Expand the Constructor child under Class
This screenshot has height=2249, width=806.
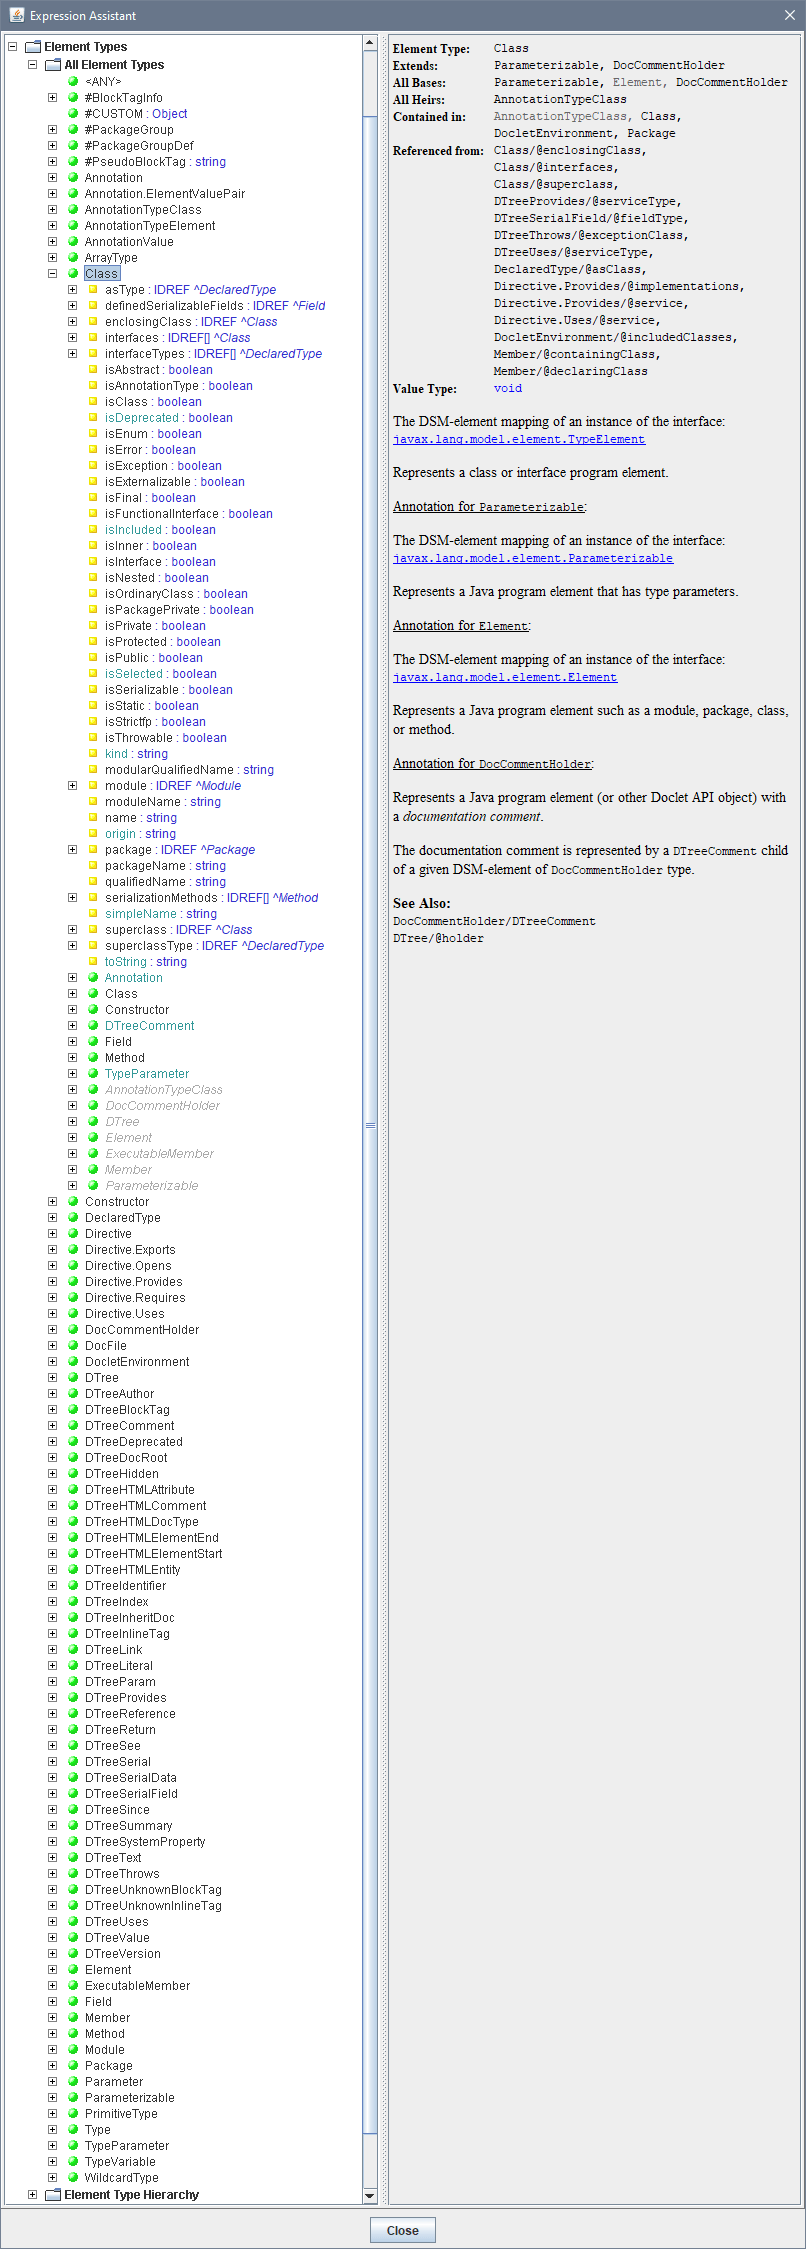point(72,1010)
